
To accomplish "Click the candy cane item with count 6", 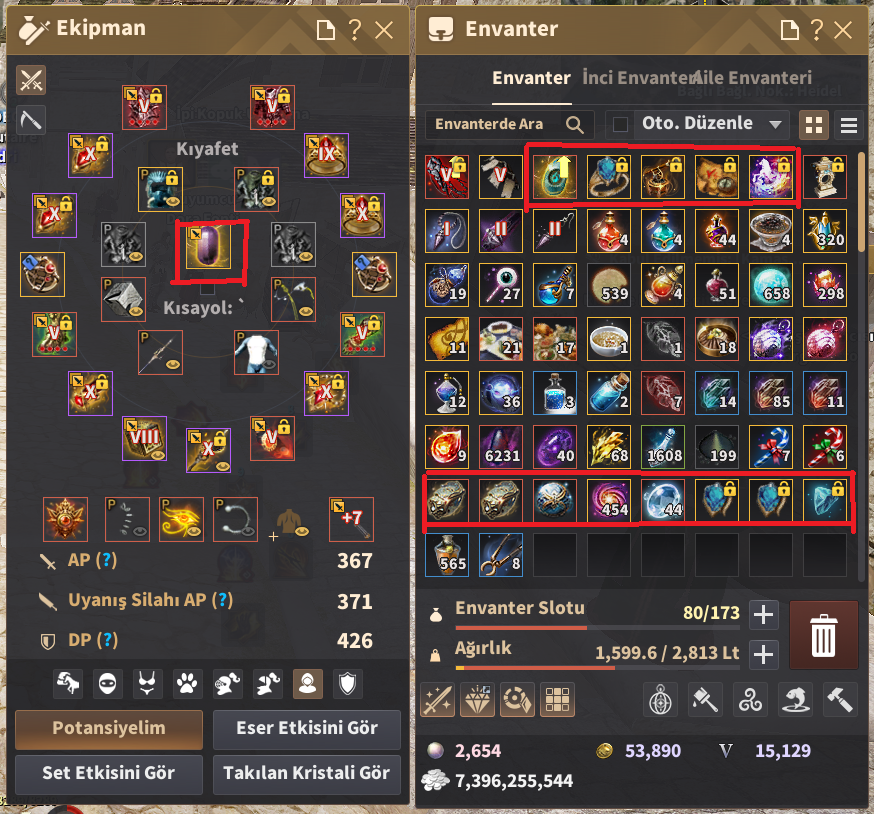I will tap(825, 446).
